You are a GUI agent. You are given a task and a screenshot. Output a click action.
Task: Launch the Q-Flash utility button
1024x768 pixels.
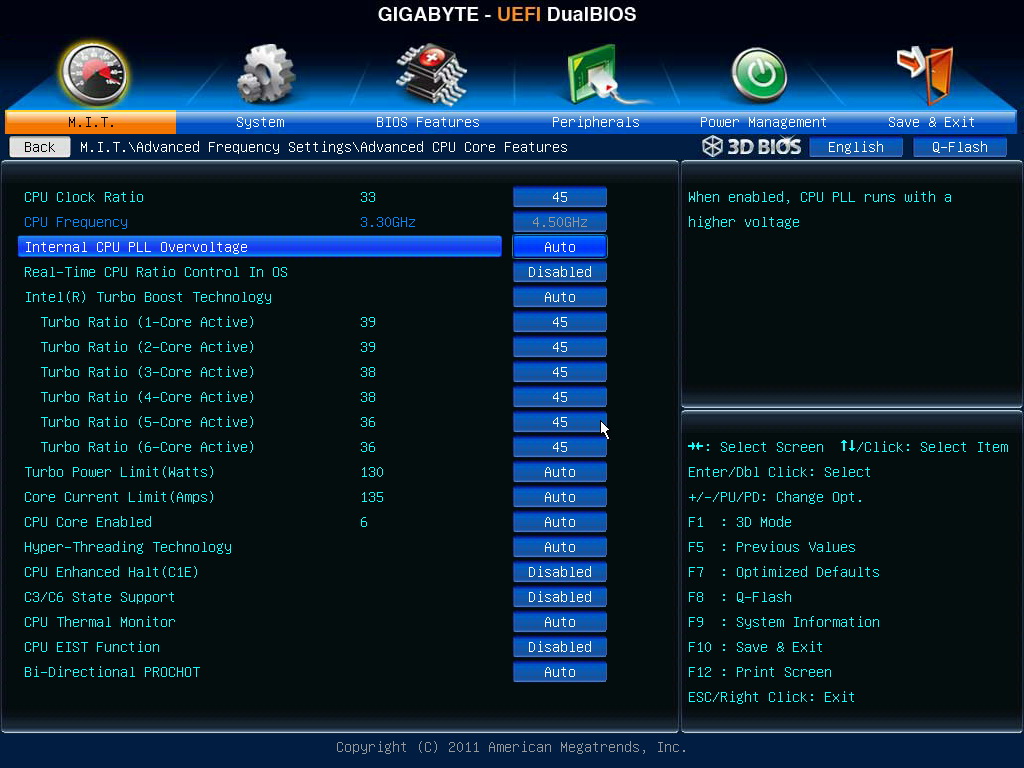(x=959, y=147)
